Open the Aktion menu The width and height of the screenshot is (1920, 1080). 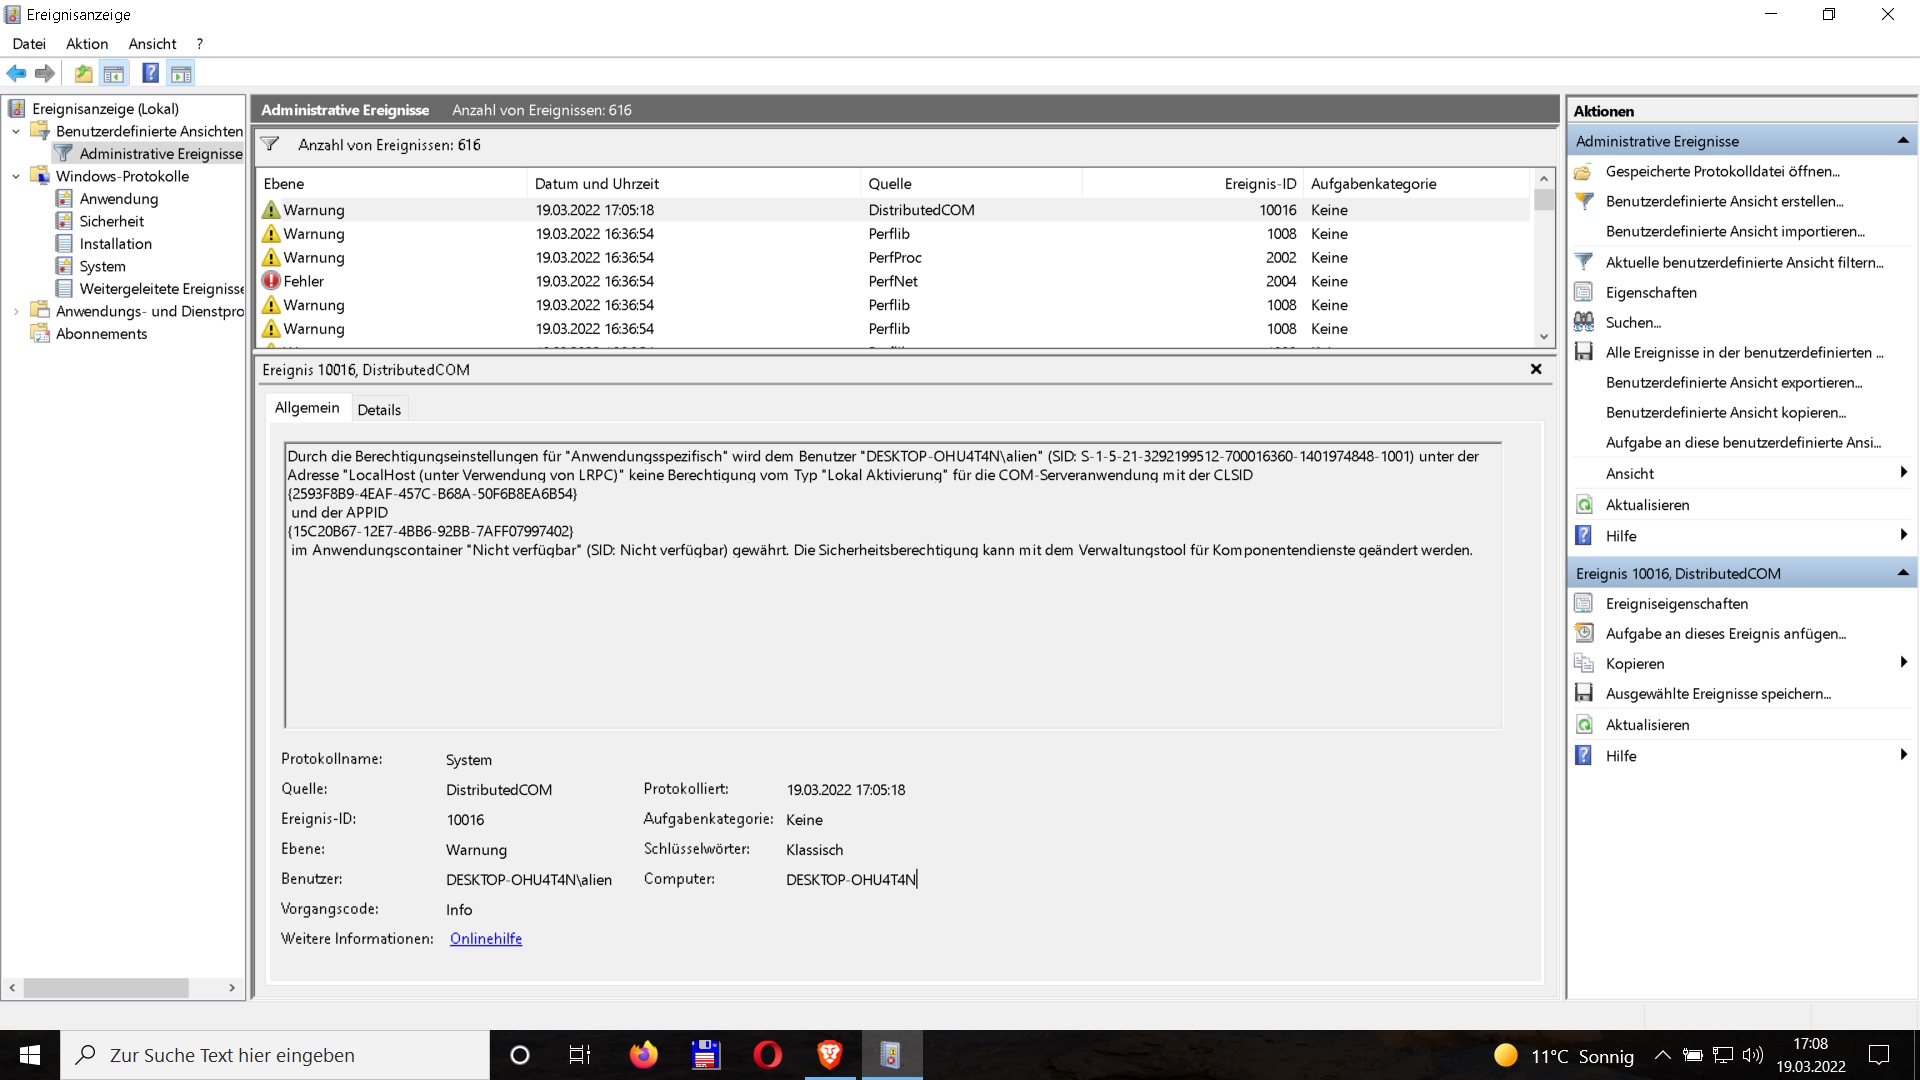coord(87,44)
